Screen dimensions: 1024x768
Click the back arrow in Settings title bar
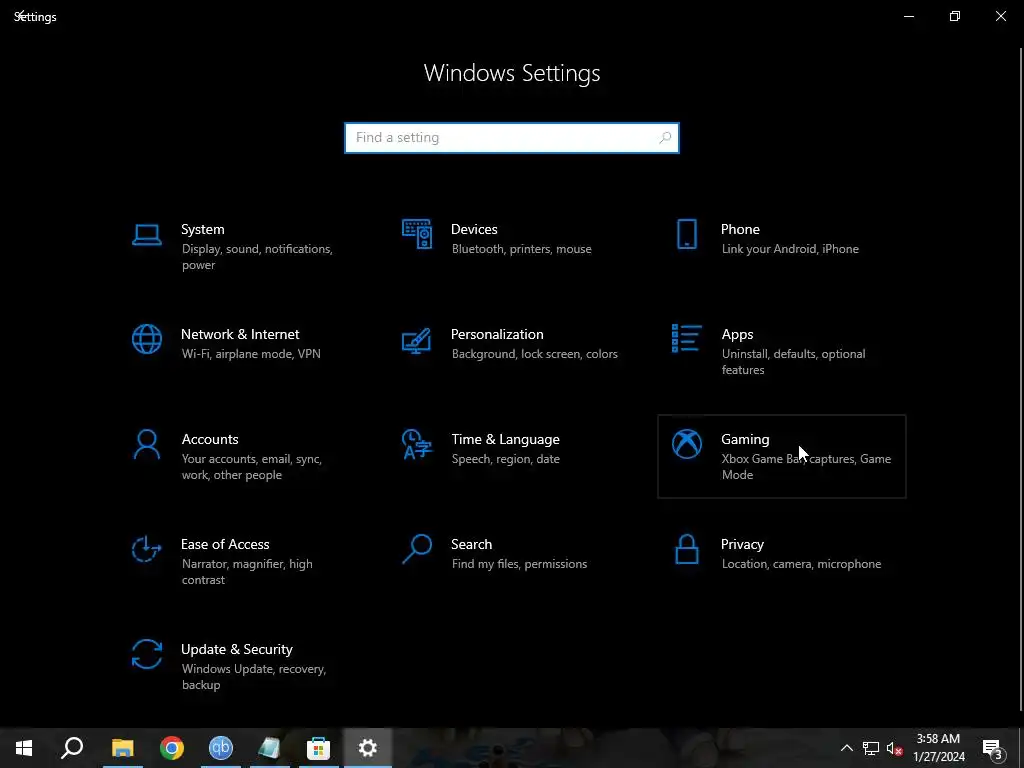click(x=20, y=15)
